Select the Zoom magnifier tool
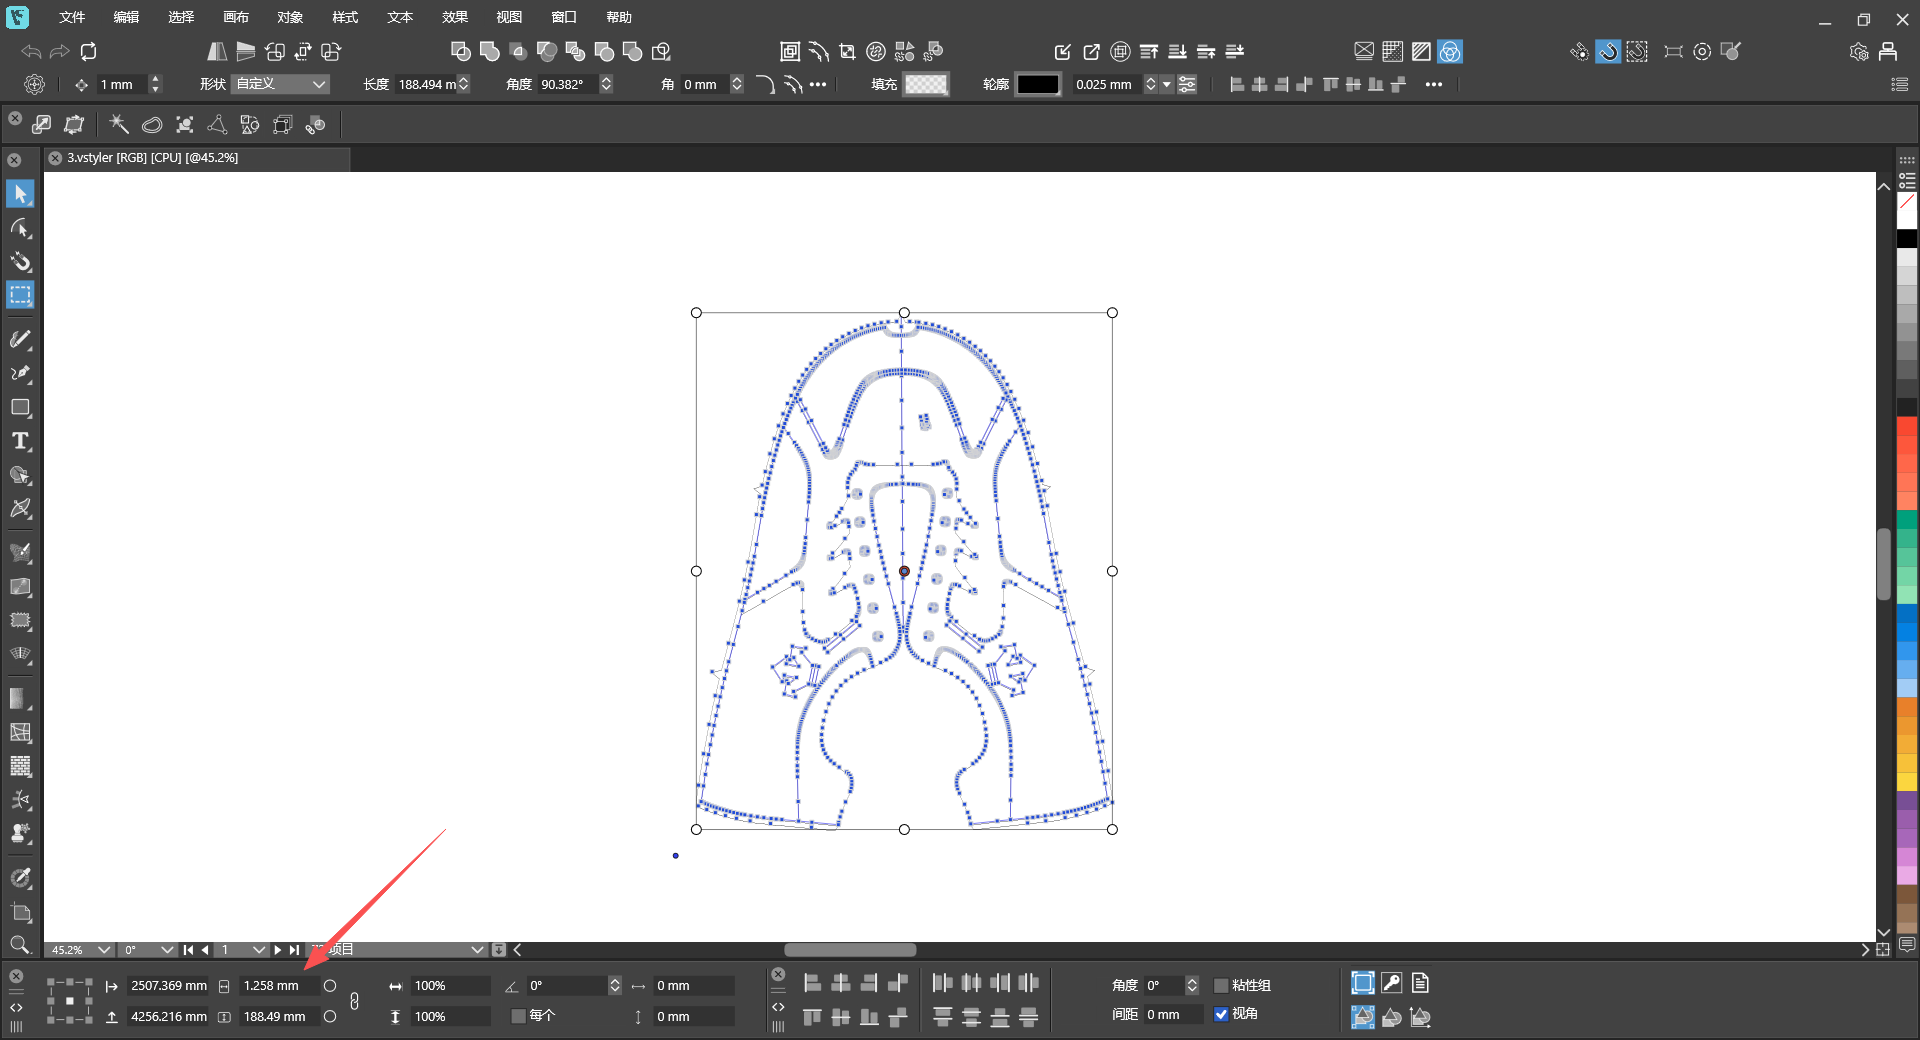 click(19, 945)
